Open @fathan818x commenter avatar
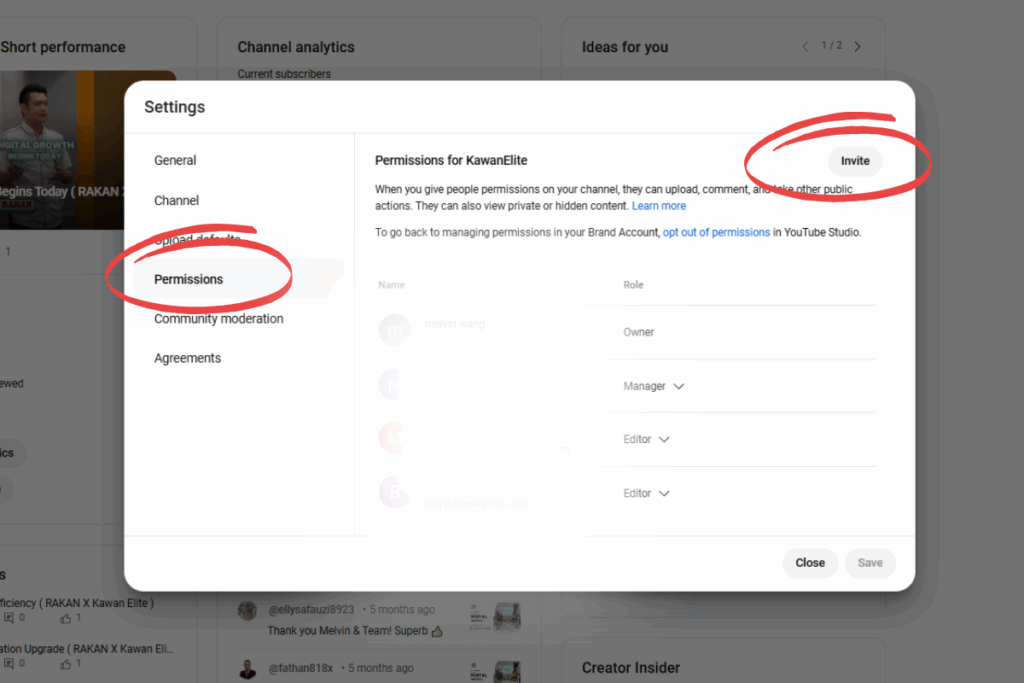Image resolution: width=1024 pixels, height=683 pixels. click(x=247, y=669)
